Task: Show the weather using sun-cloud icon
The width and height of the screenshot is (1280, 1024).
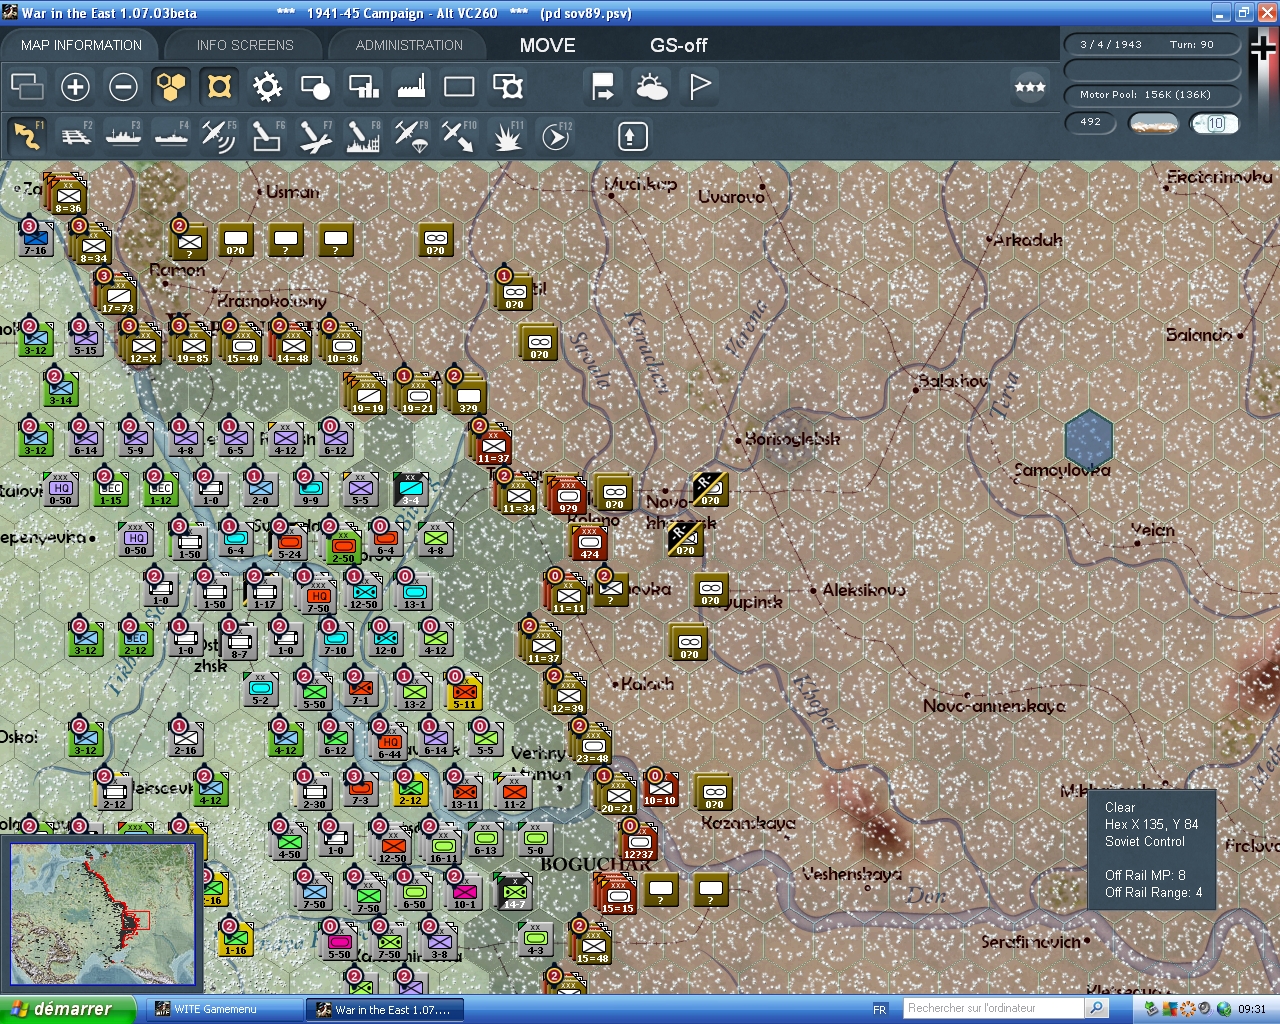Action: [651, 87]
